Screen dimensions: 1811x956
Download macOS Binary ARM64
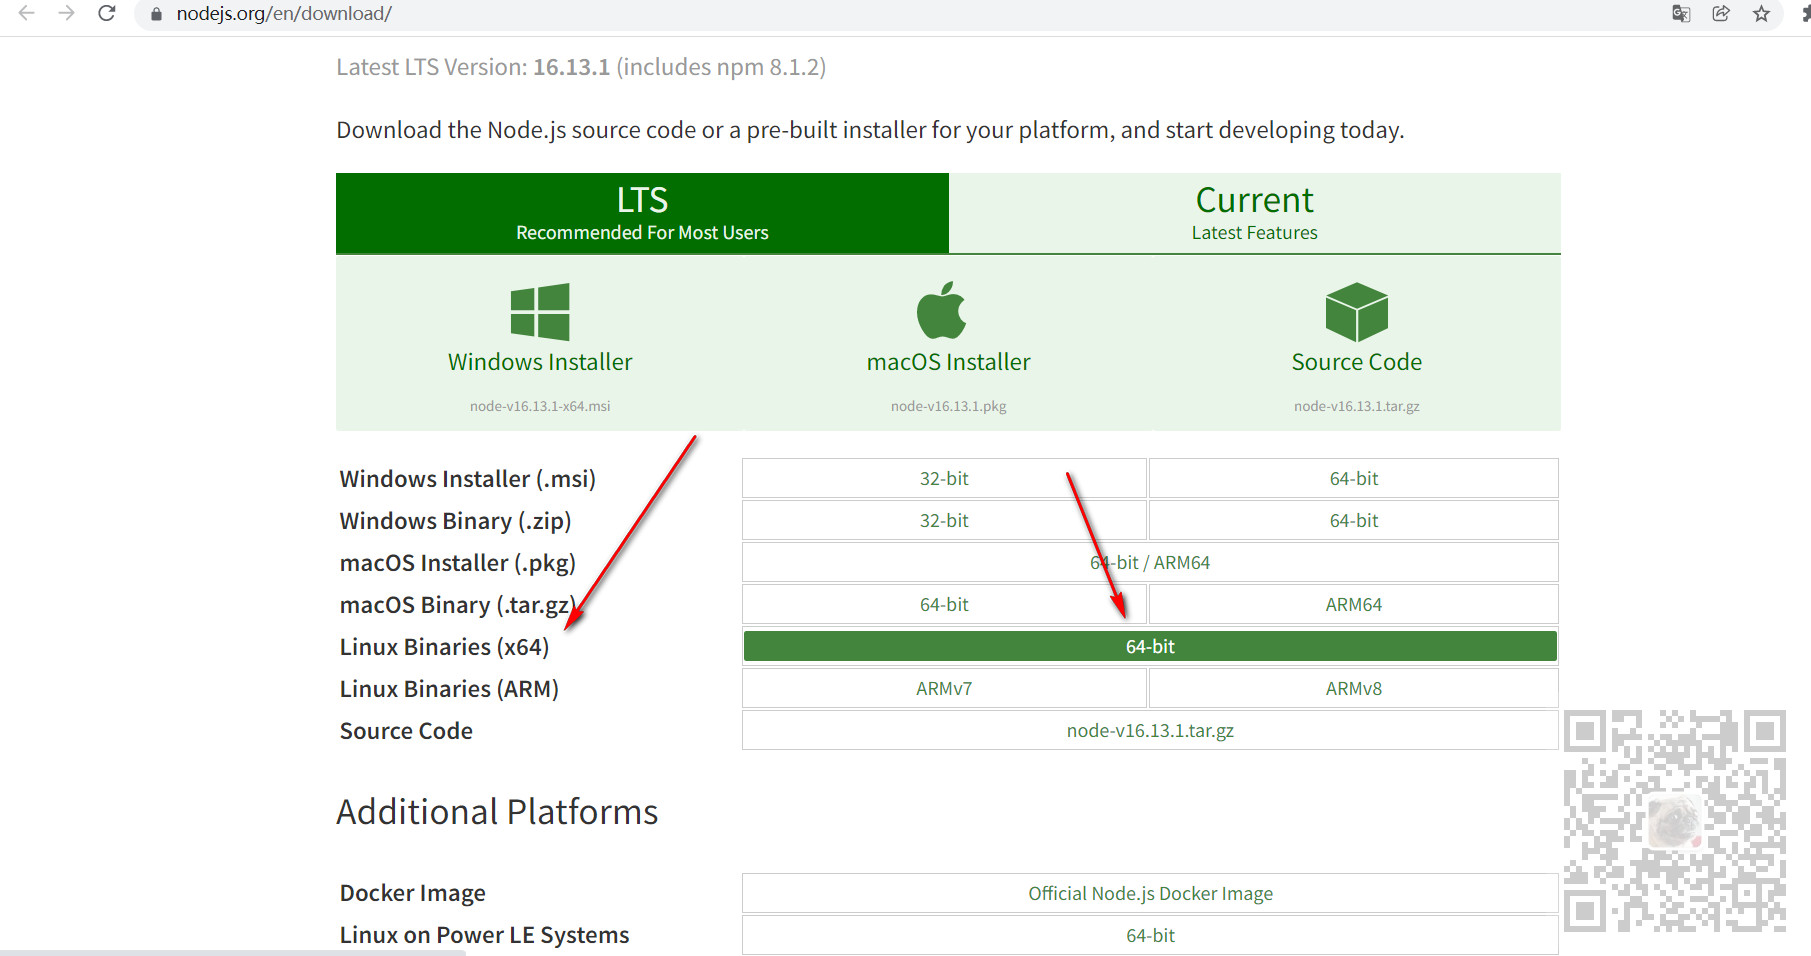click(x=1354, y=604)
